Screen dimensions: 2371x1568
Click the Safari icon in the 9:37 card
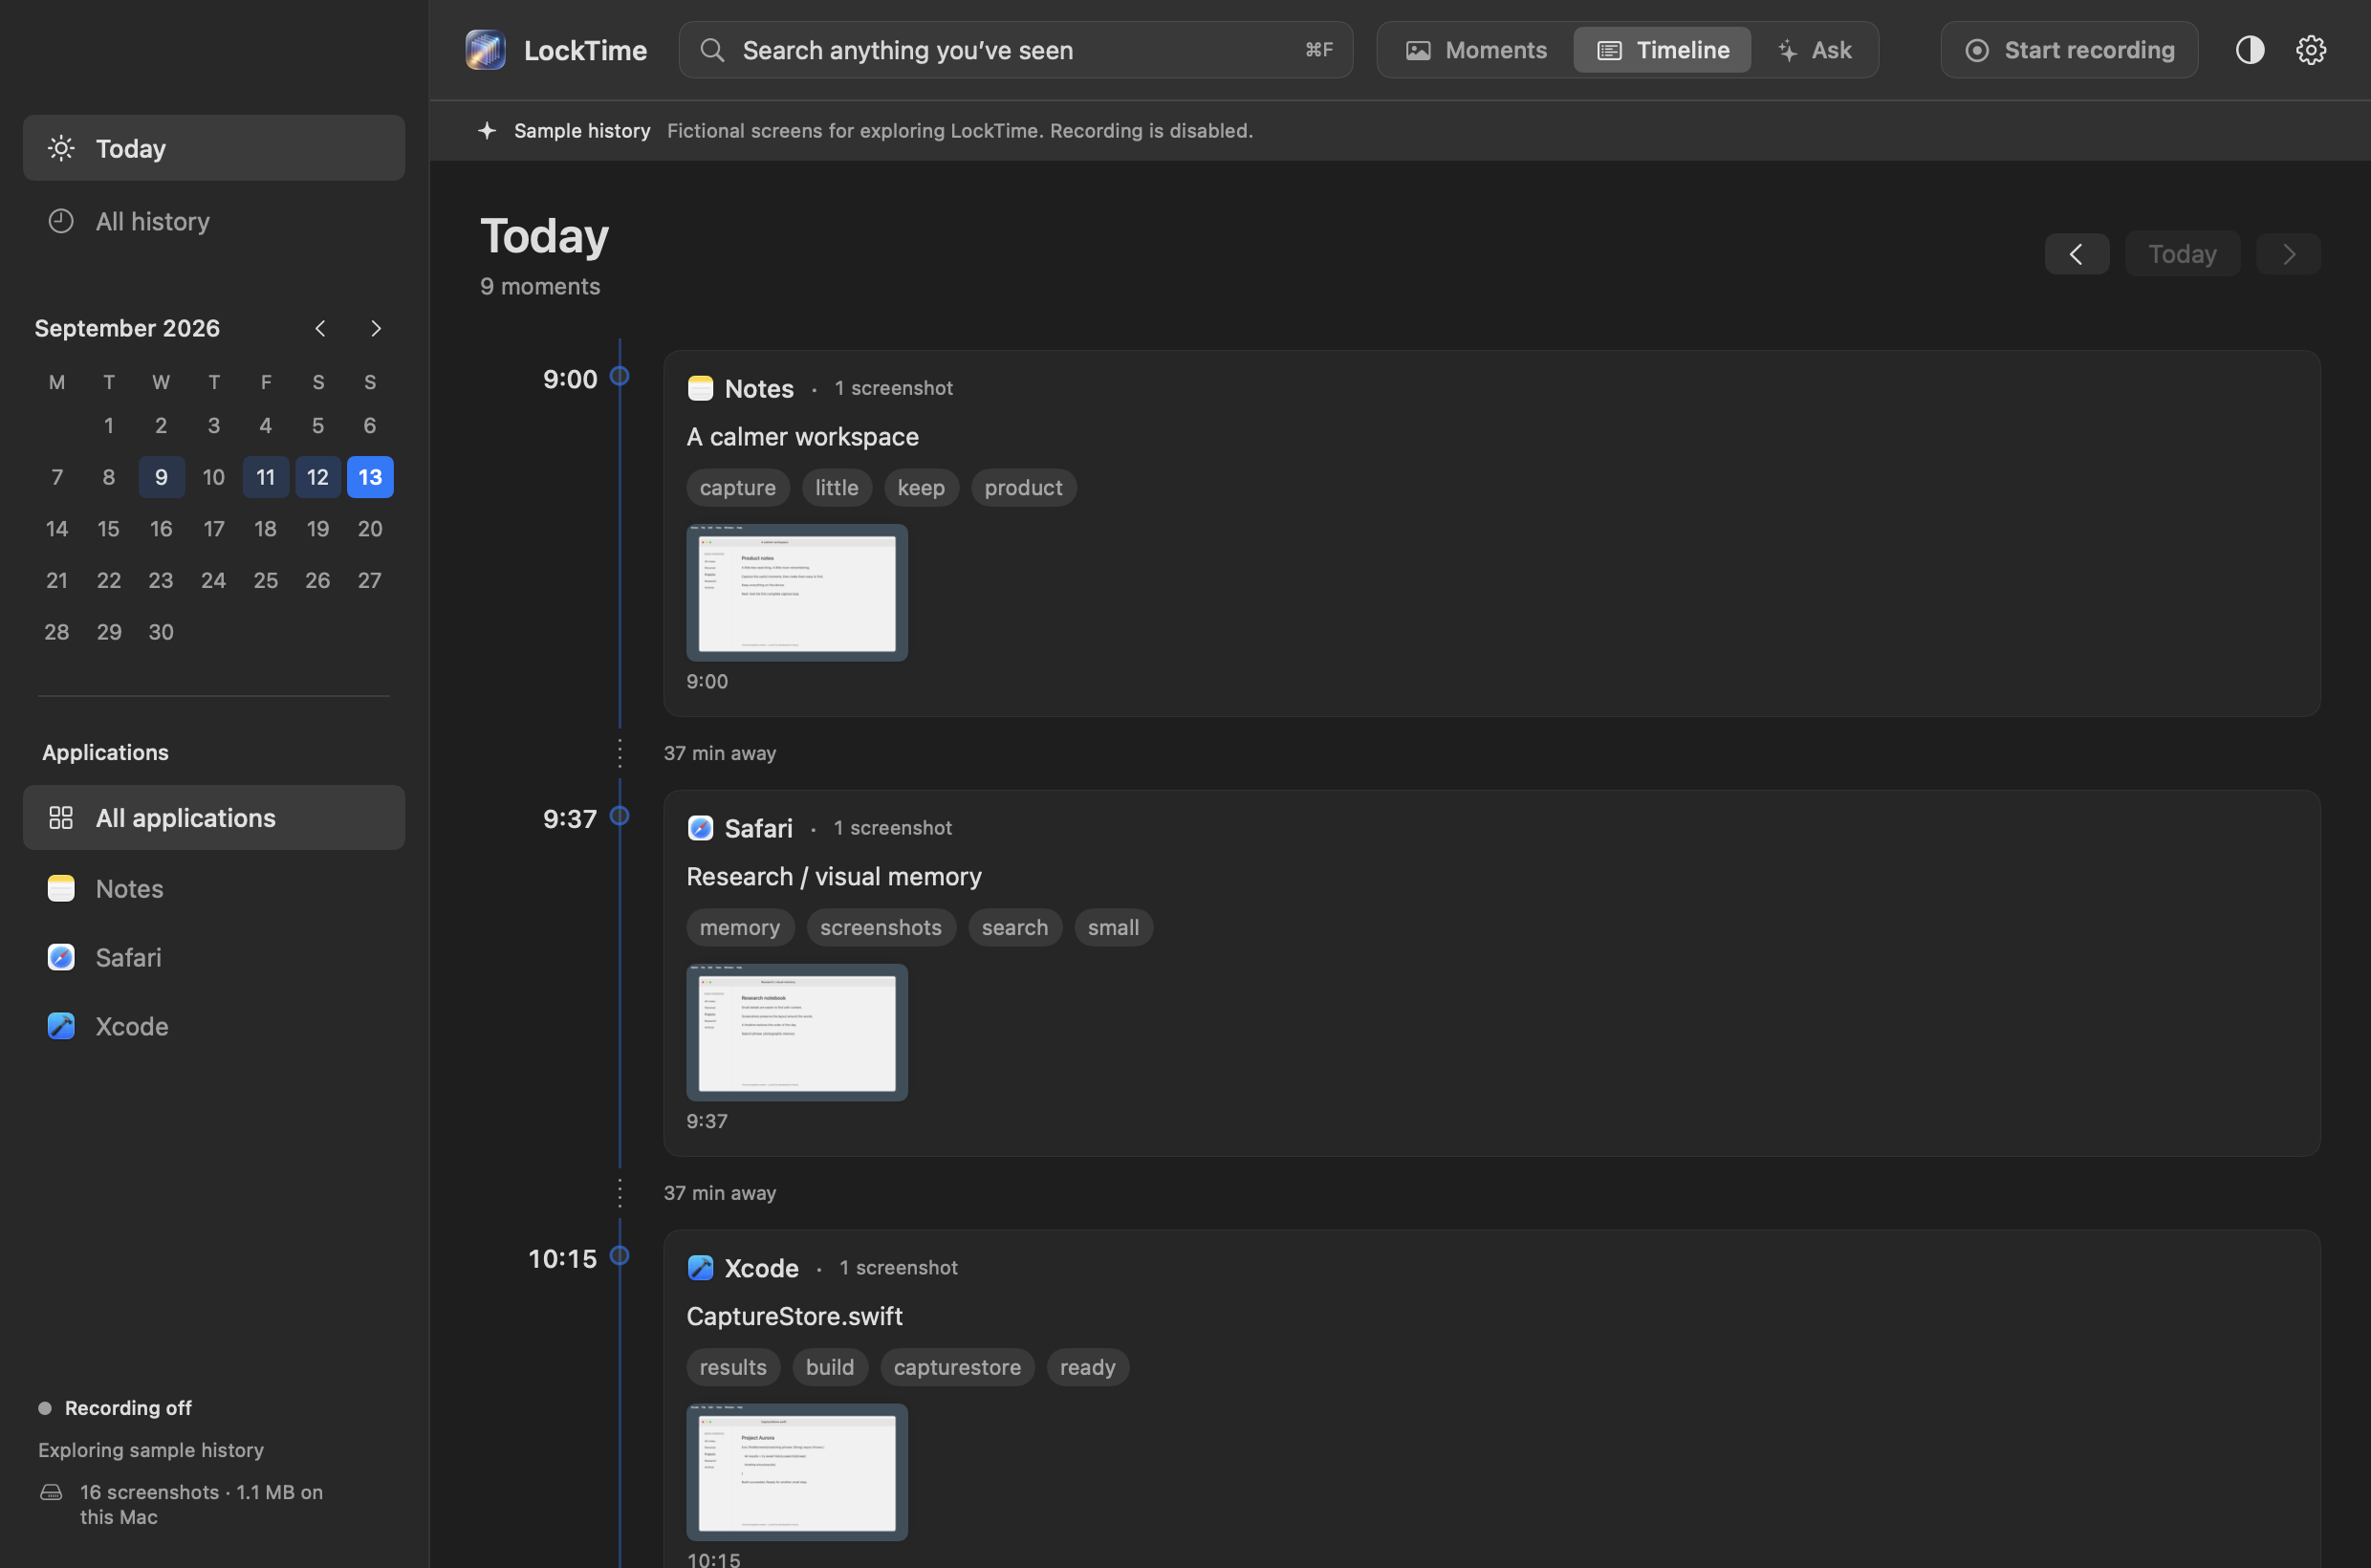[x=700, y=828]
